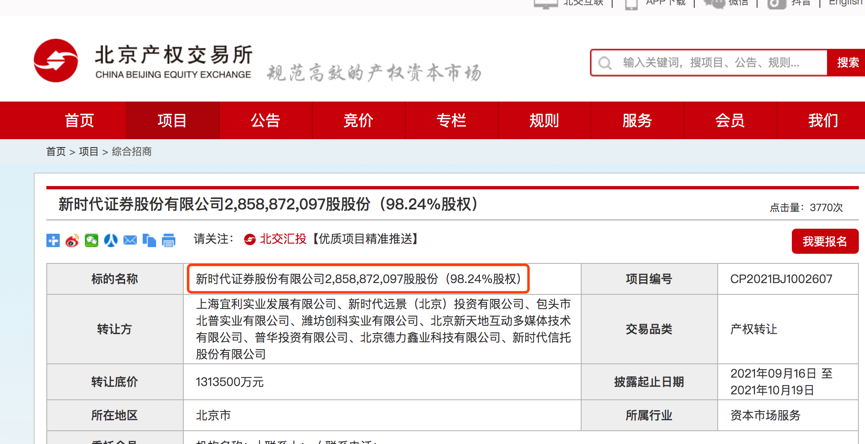Click the 首页 breadcrumb link
865x444 pixels.
56,152
